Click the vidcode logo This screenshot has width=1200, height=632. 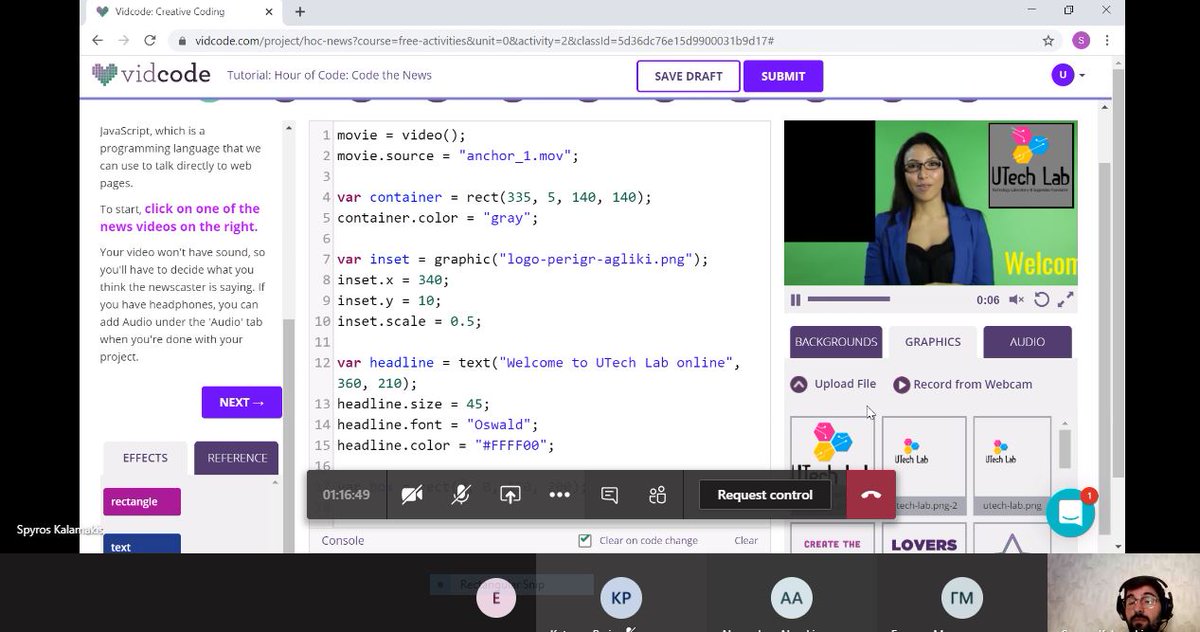pos(151,74)
